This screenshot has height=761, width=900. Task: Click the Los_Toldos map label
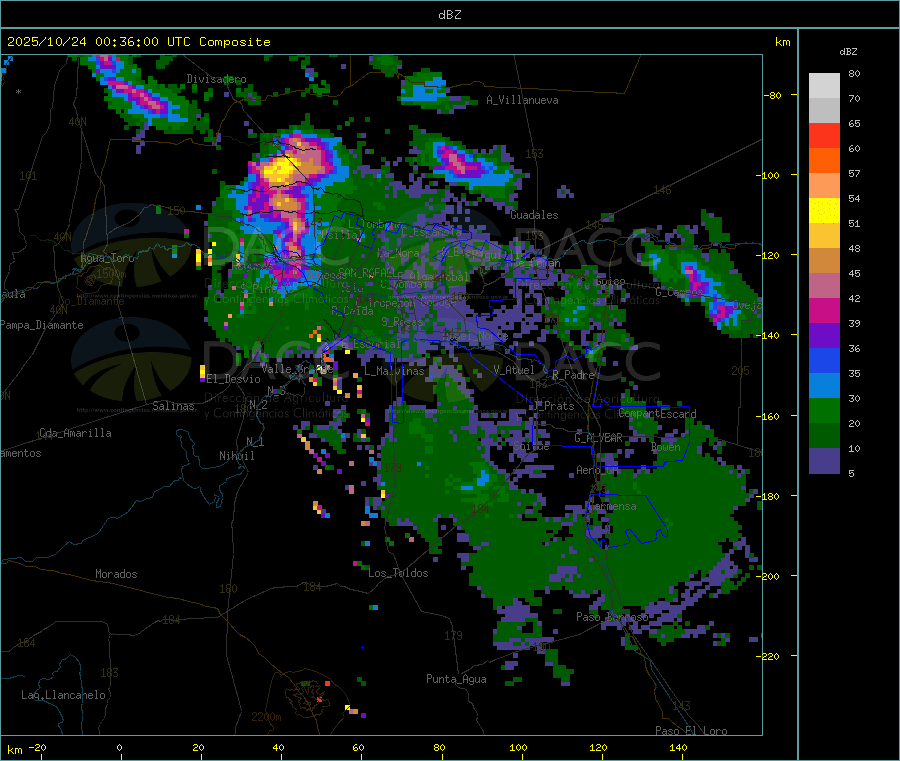pyautogui.click(x=398, y=573)
